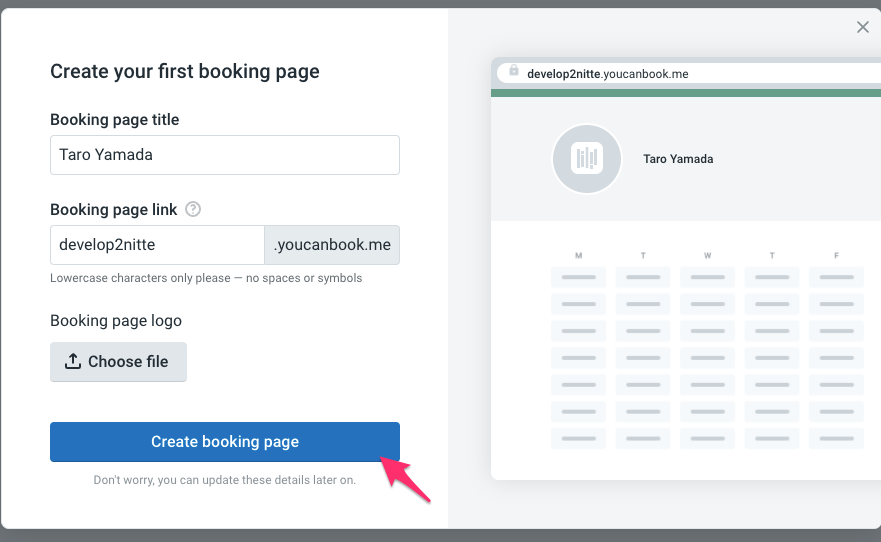Screen dimensions: 881x542
Task: Click the 'Lowercase characters only please' hint text
Action: click(206, 278)
